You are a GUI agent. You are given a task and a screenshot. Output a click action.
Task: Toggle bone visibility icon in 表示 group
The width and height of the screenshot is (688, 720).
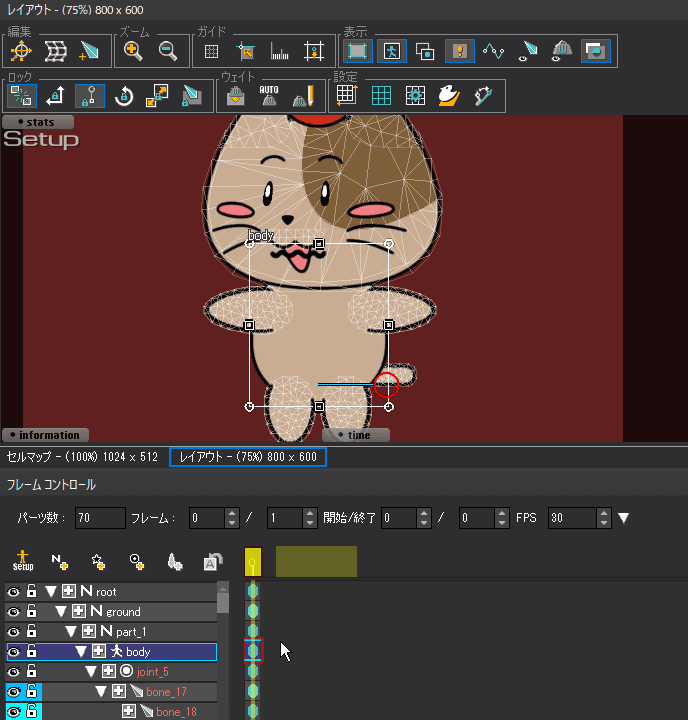(x=528, y=51)
